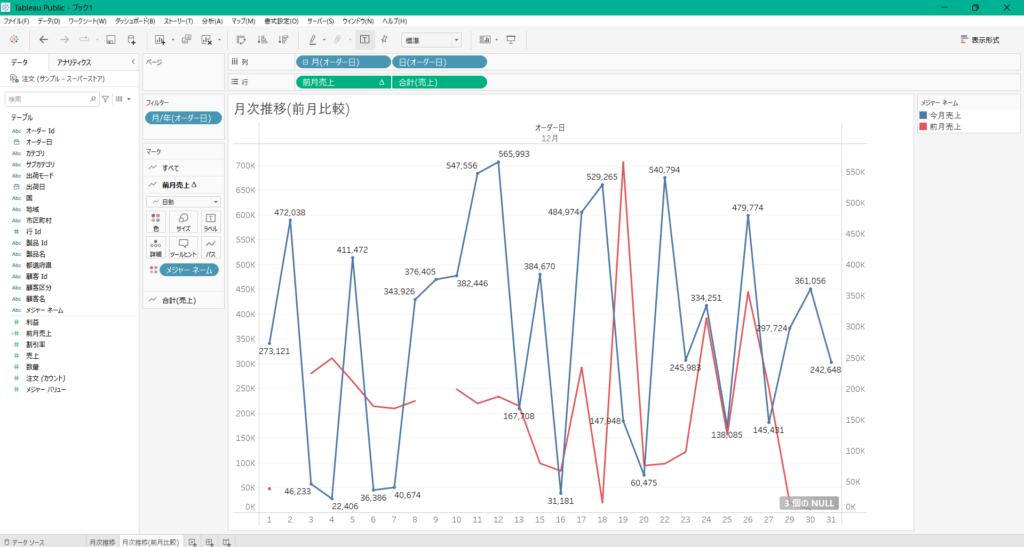Collapse the side pane with the chevron
This screenshot has height=547, width=1024.
click(133, 62)
